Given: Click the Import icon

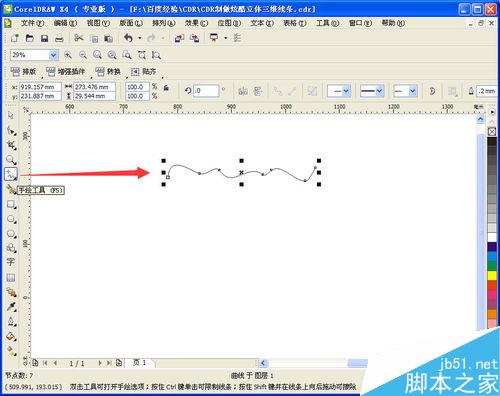Looking at the screenshot, I should [x=179, y=38].
